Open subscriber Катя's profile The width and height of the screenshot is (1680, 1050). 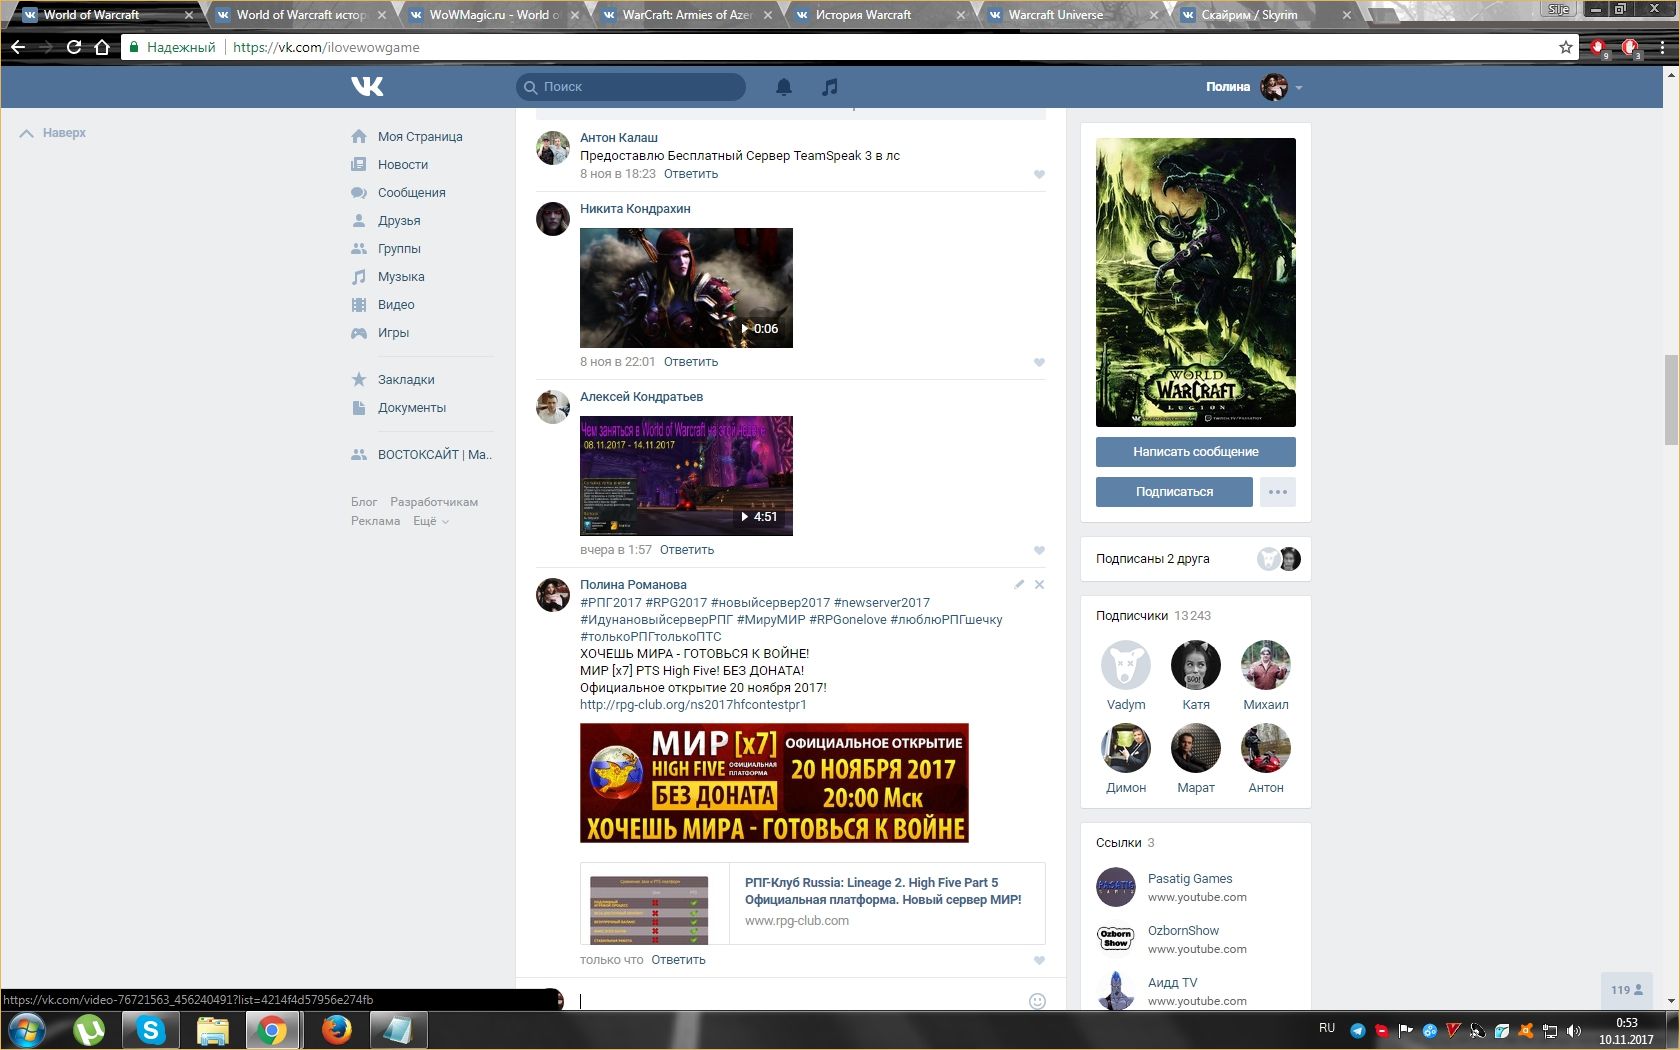(x=1196, y=676)
